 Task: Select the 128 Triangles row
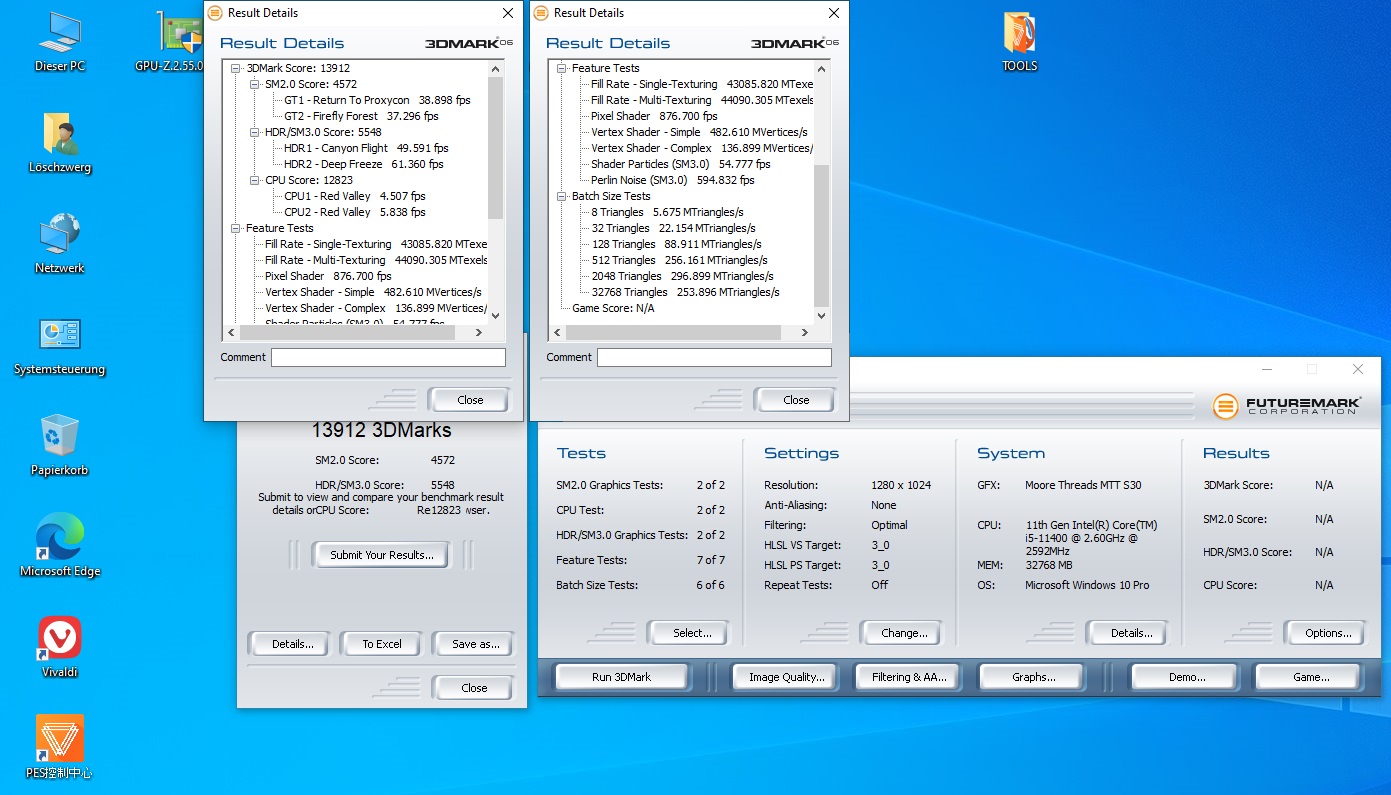(676, 244)
